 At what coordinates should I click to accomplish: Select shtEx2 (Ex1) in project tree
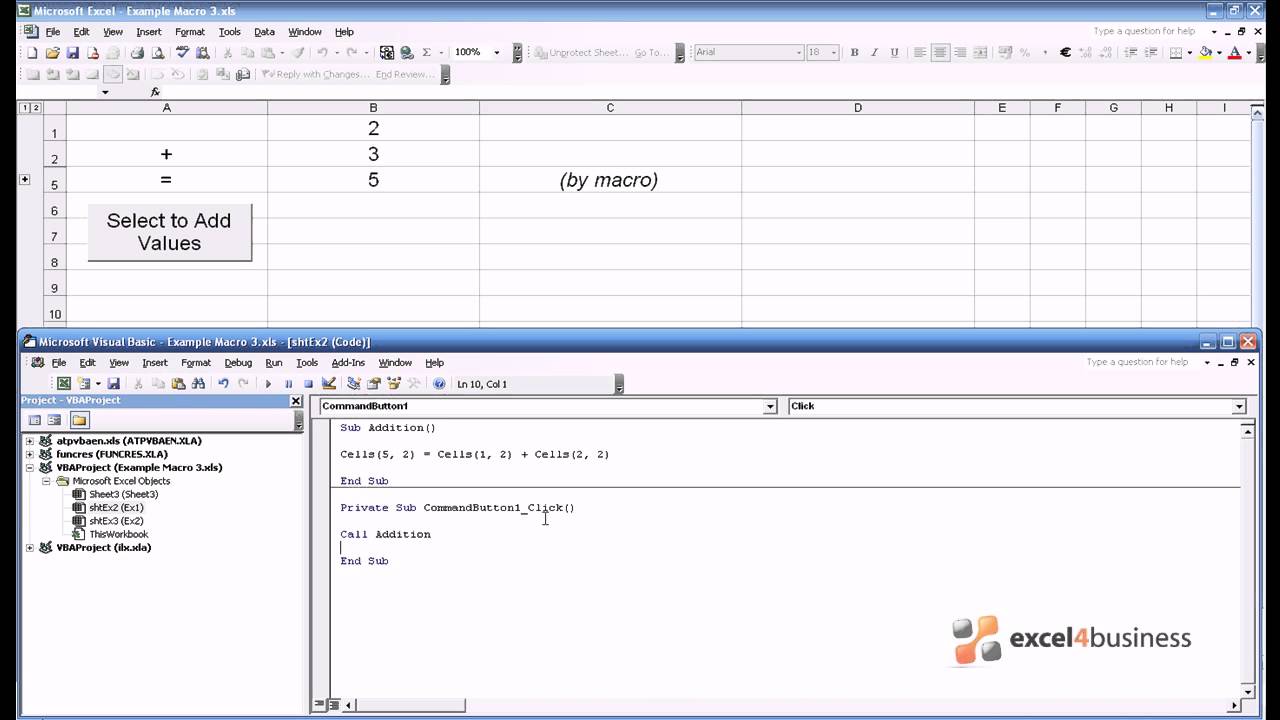(x=116, y=508)
